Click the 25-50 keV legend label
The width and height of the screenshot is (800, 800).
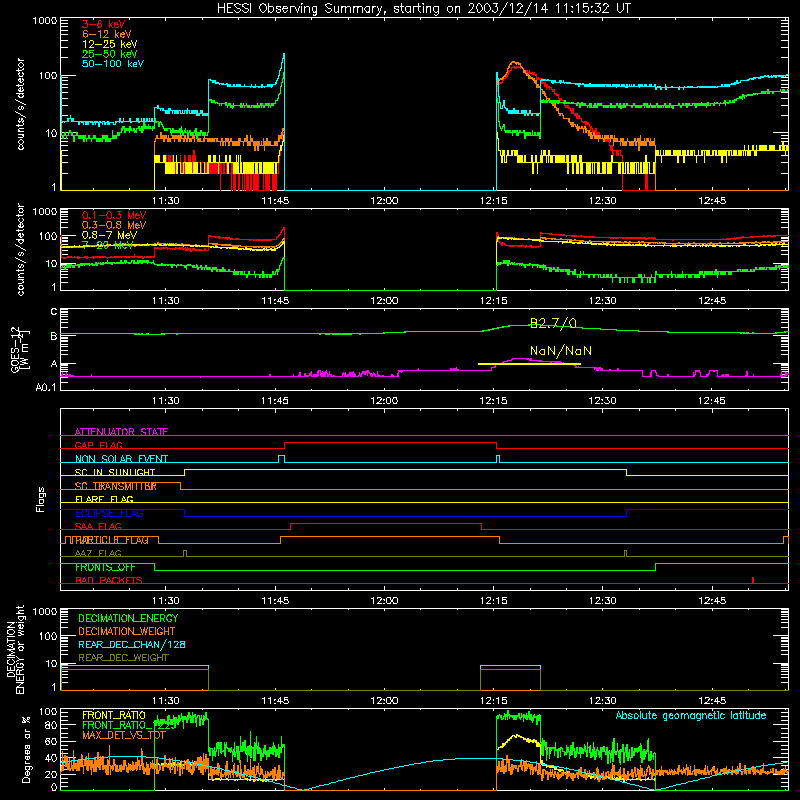(x=110, y=54)
